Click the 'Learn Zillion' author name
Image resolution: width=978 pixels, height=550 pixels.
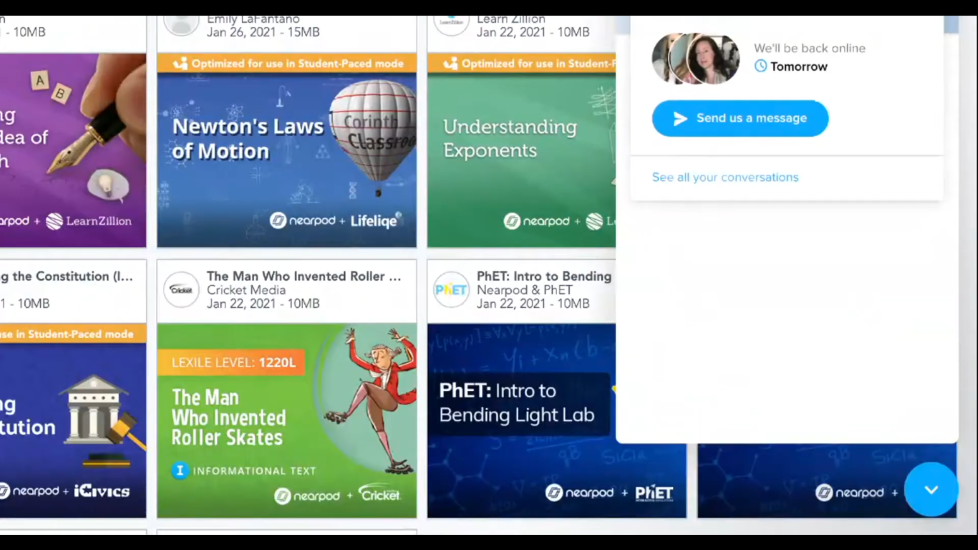(x=511, y=20)
